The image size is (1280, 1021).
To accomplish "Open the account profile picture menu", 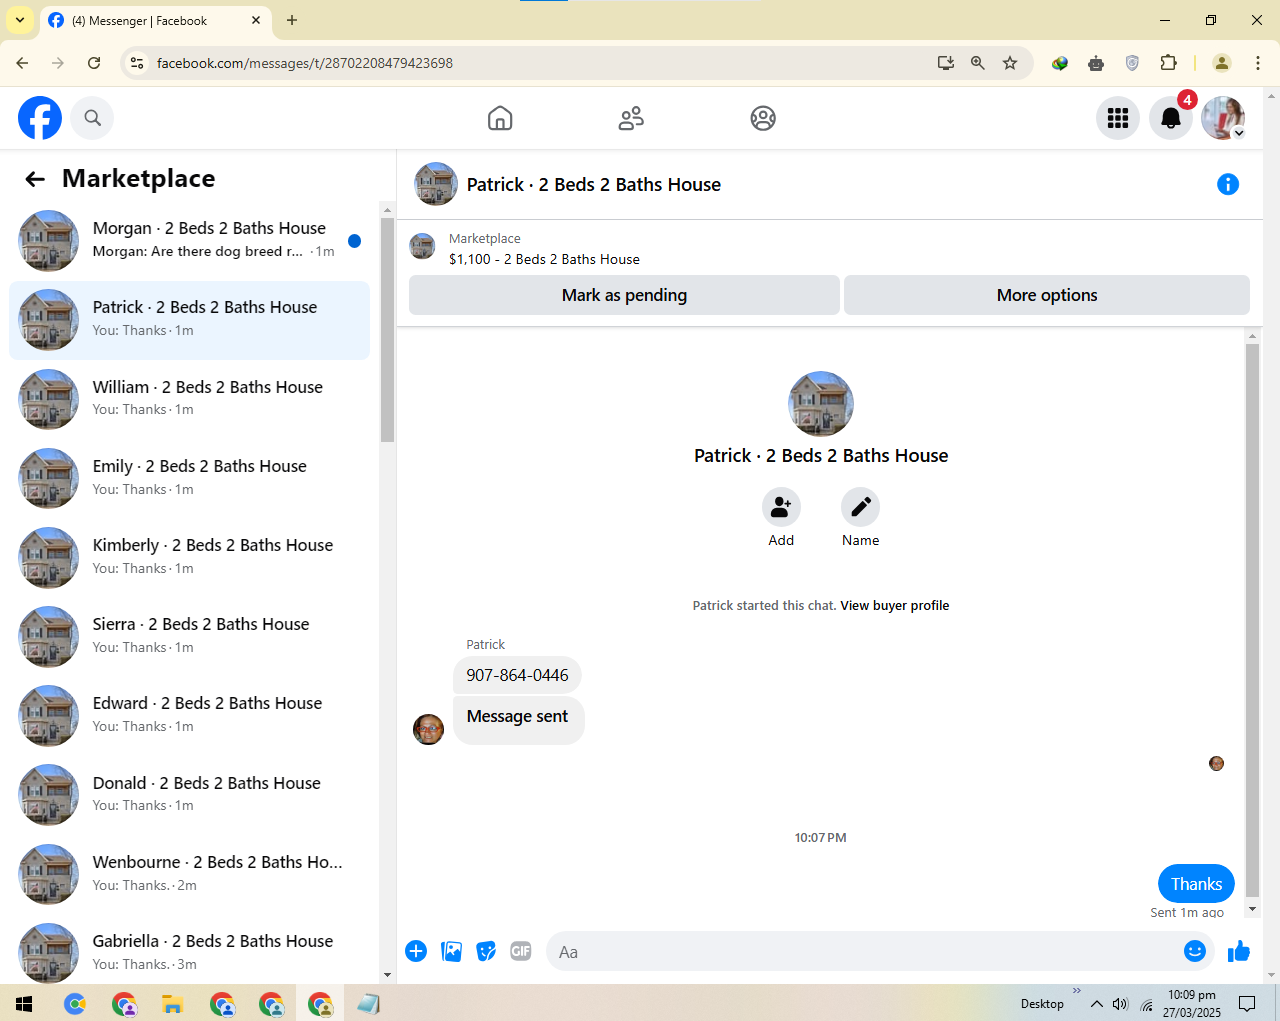I will tap(1223, 118).
